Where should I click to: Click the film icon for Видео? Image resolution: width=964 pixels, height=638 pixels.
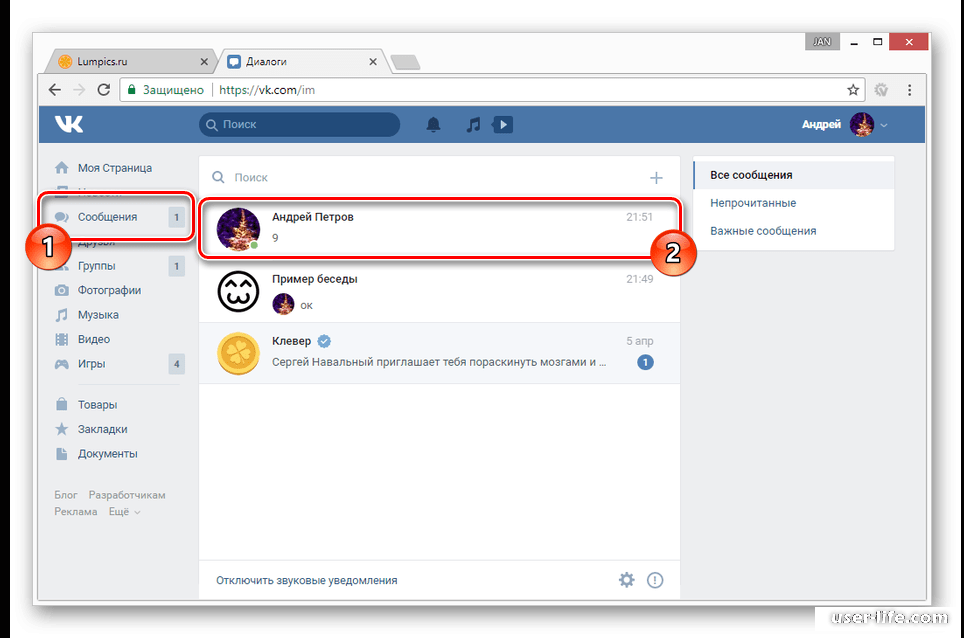[x=61, y=339]
